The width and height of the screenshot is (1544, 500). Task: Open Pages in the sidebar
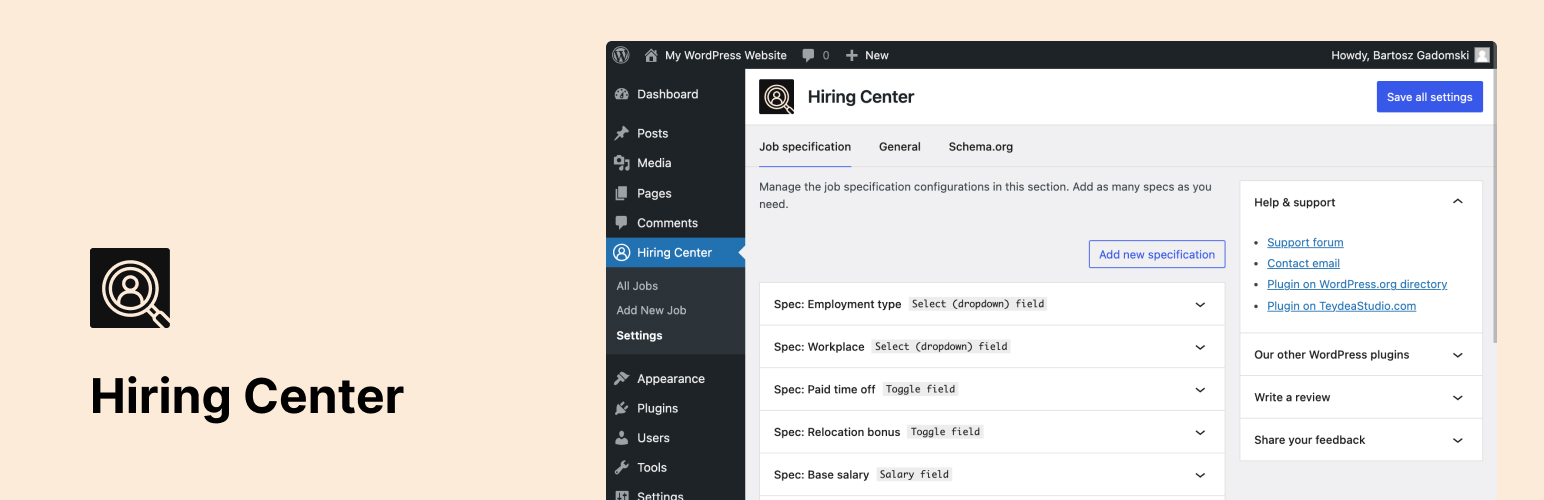point(654,193)
